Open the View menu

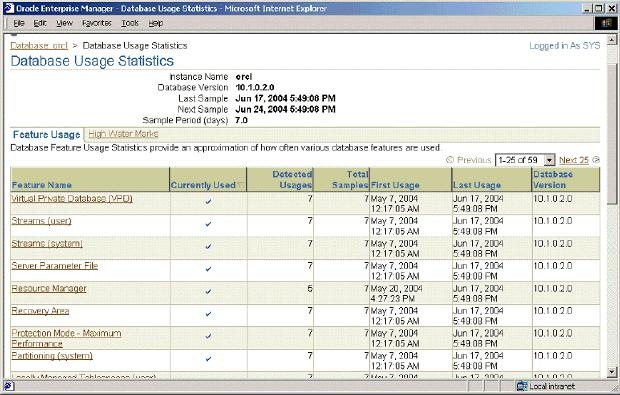[x=64, y=23]
